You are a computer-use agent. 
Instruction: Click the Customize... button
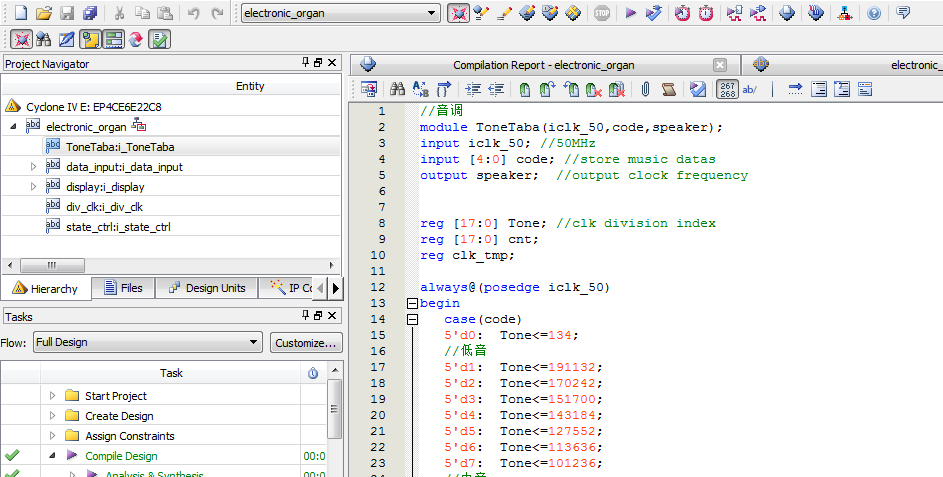pyautogui.click(x=305, y=343)
